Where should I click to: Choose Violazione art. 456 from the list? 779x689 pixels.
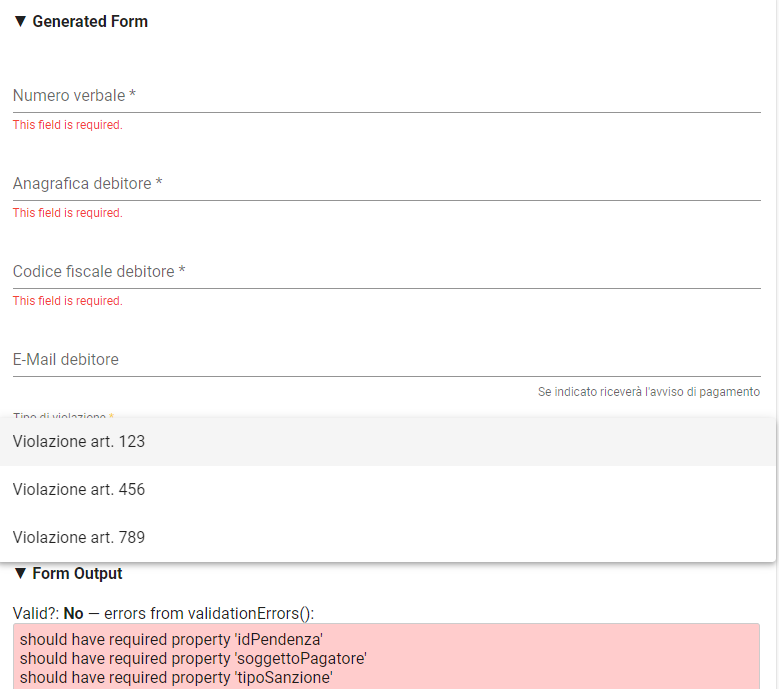pos(388,490)
